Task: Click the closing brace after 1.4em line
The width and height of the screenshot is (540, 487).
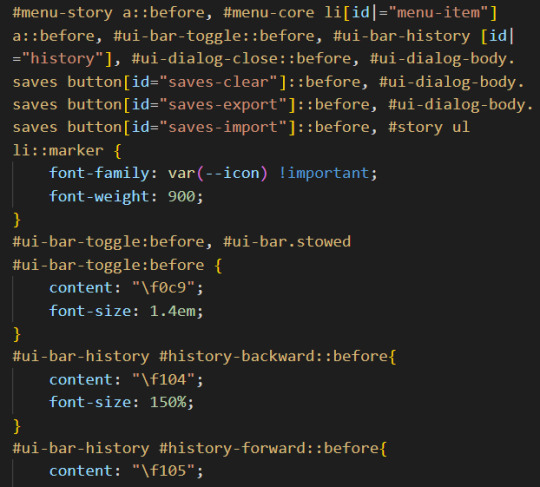Action: [17, 334]
